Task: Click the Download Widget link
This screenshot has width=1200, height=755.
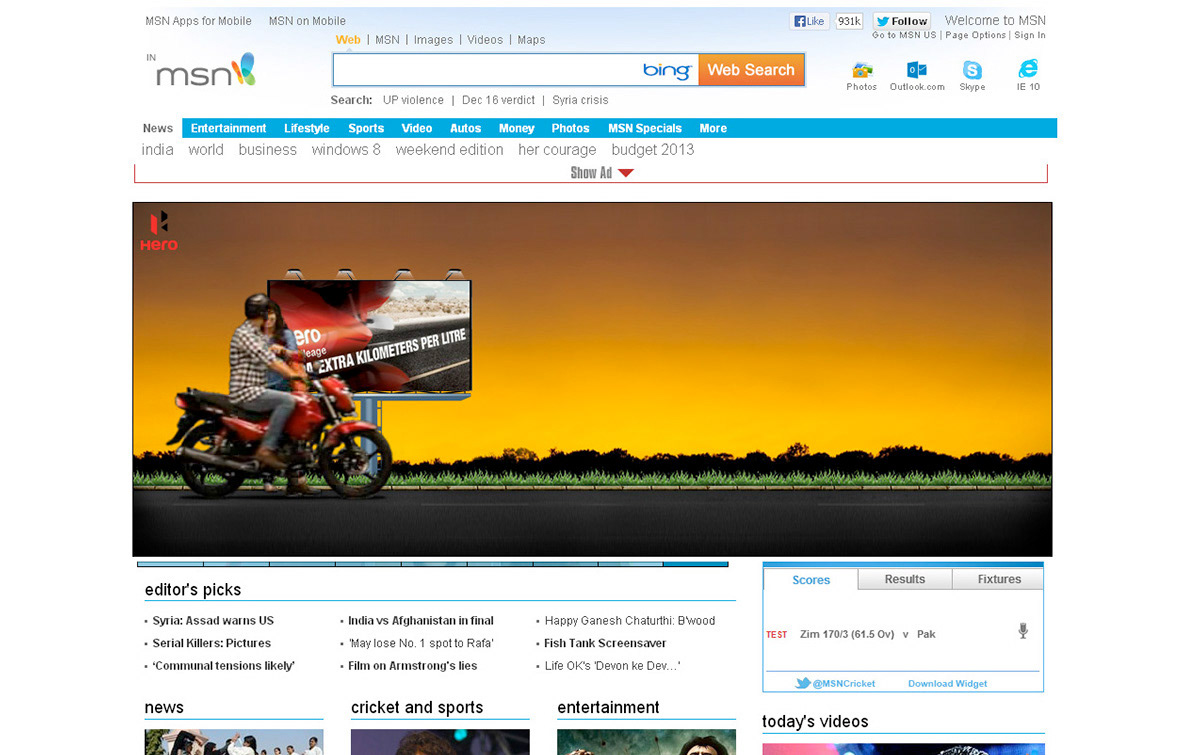Action: click(x=947, y=684)
